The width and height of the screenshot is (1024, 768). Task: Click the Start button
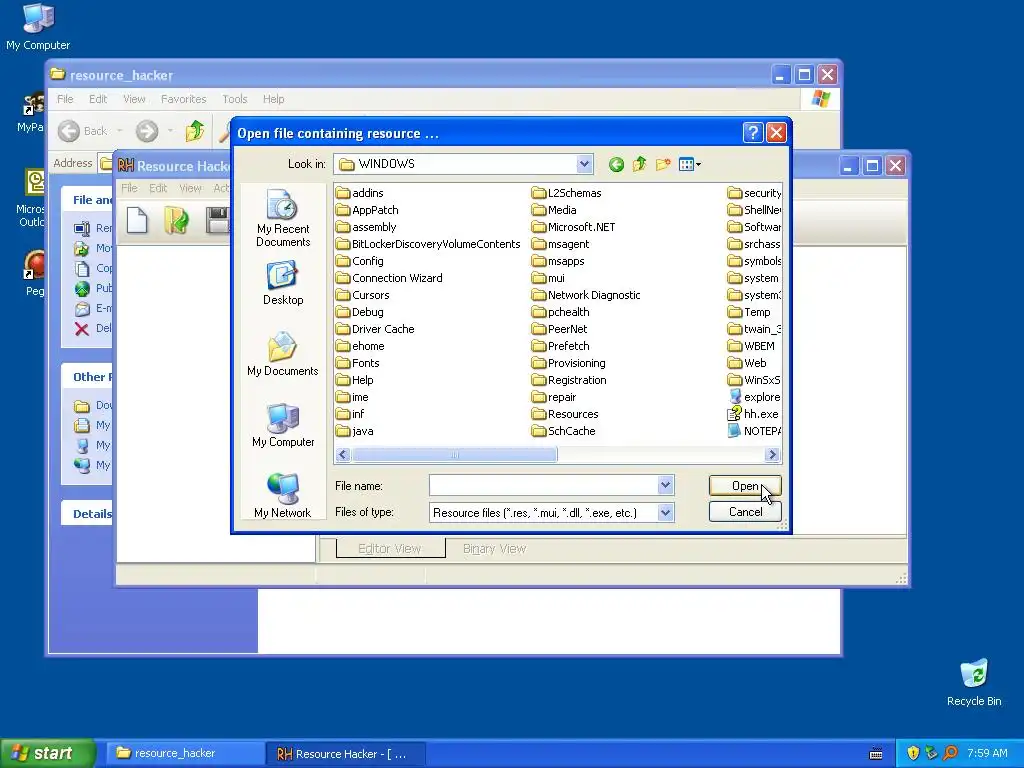pos(47,753)
